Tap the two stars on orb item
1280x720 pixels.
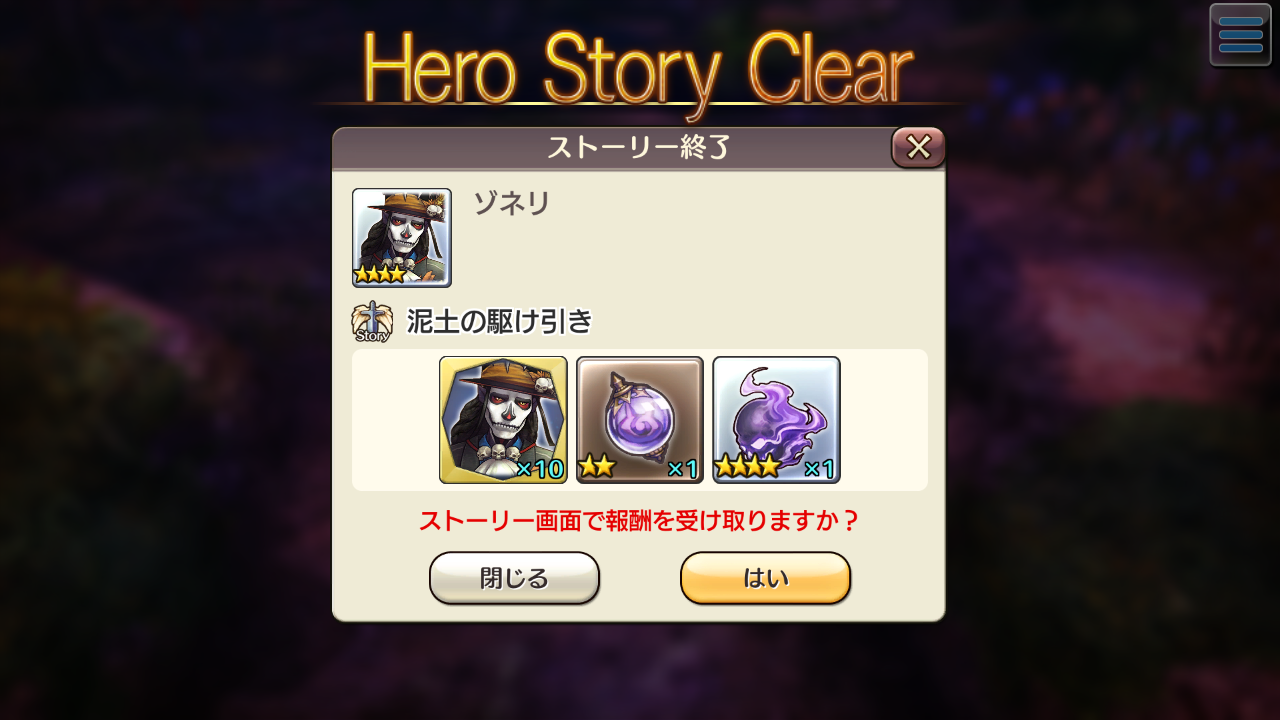point(597,466)
